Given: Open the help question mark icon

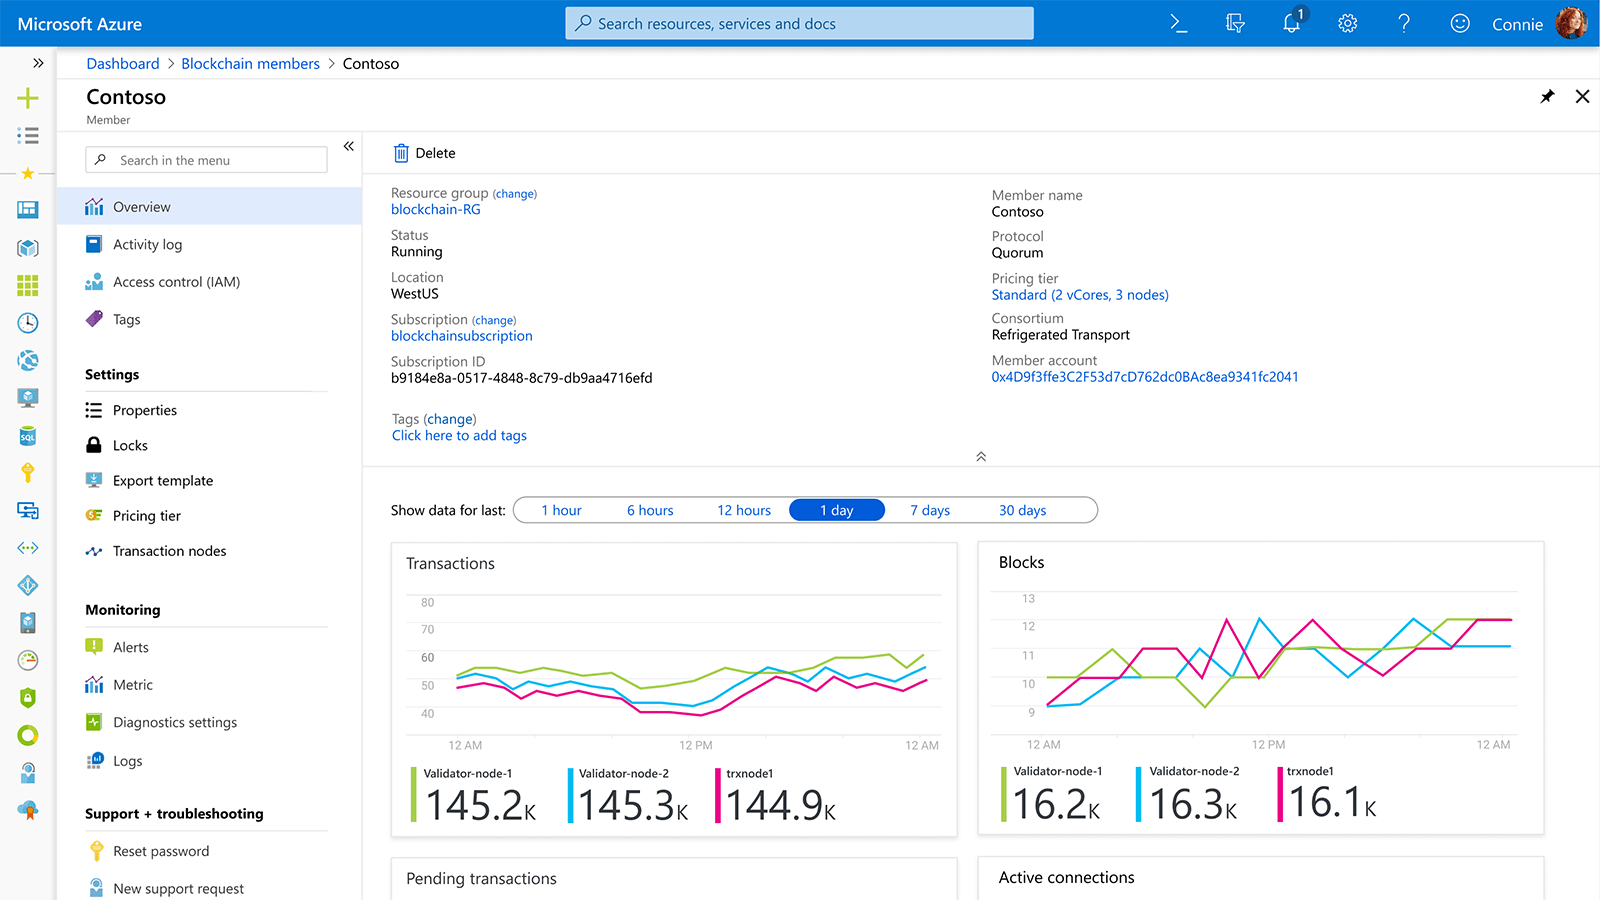Looking at the screenshot, I should pos(1404,24).
